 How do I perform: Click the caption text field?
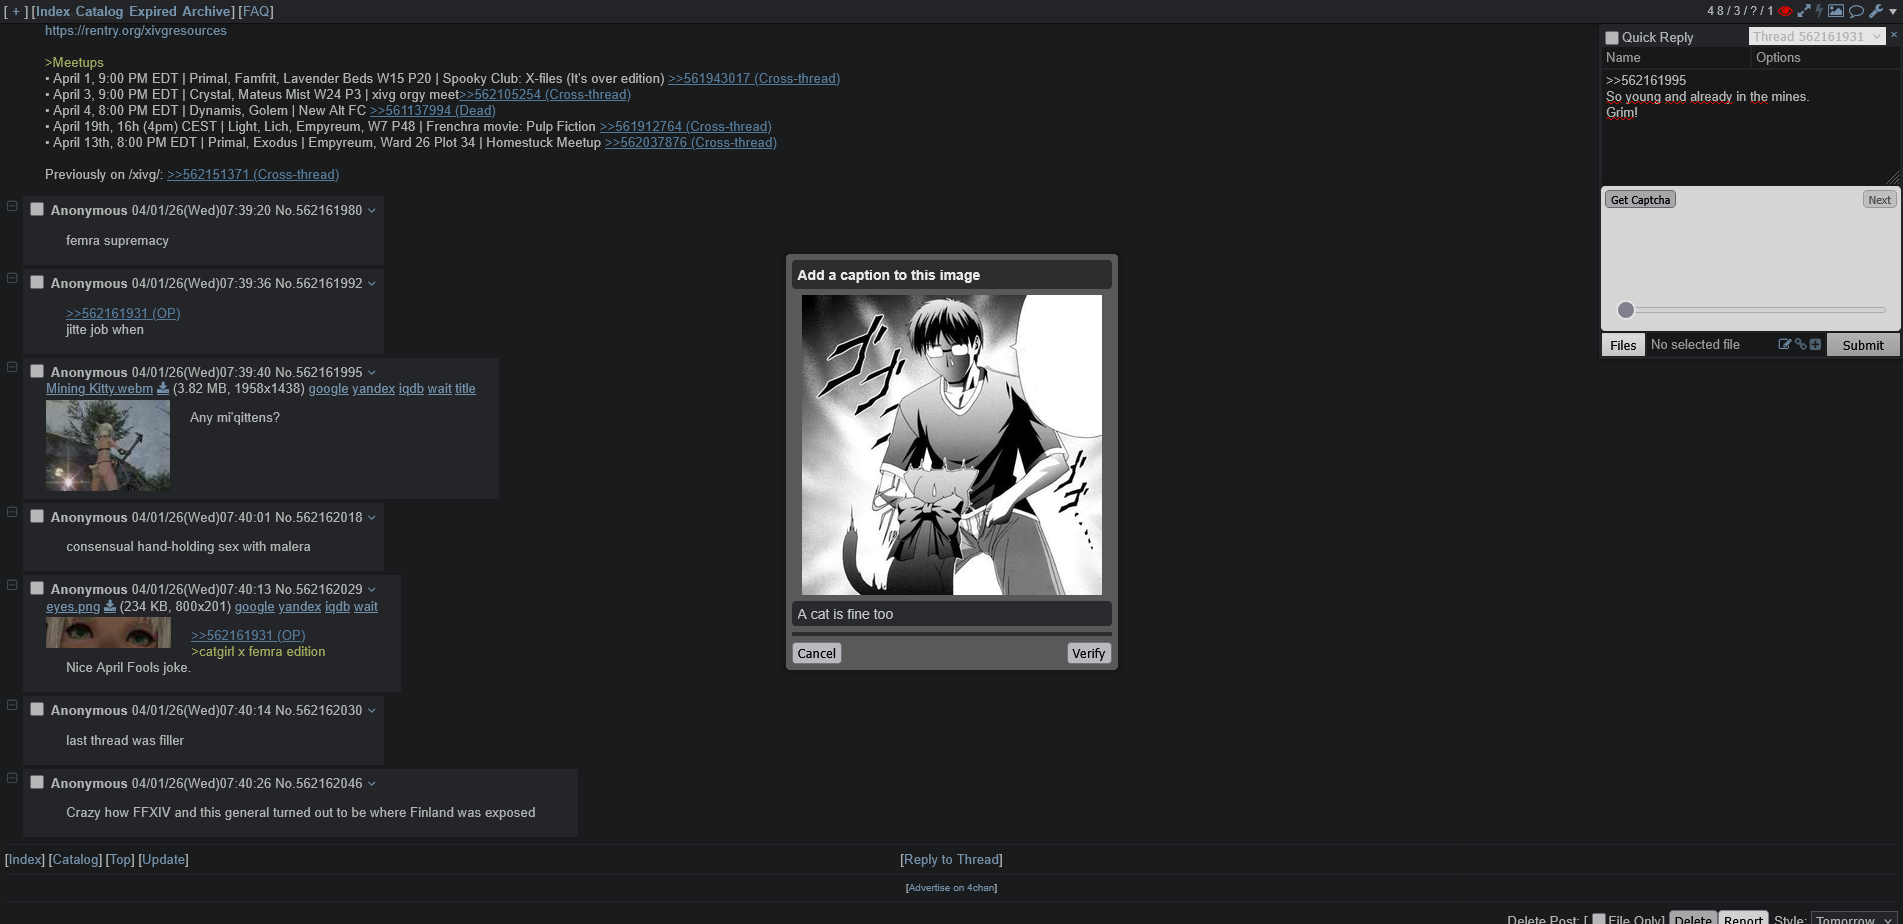click(x=951, y=614)
